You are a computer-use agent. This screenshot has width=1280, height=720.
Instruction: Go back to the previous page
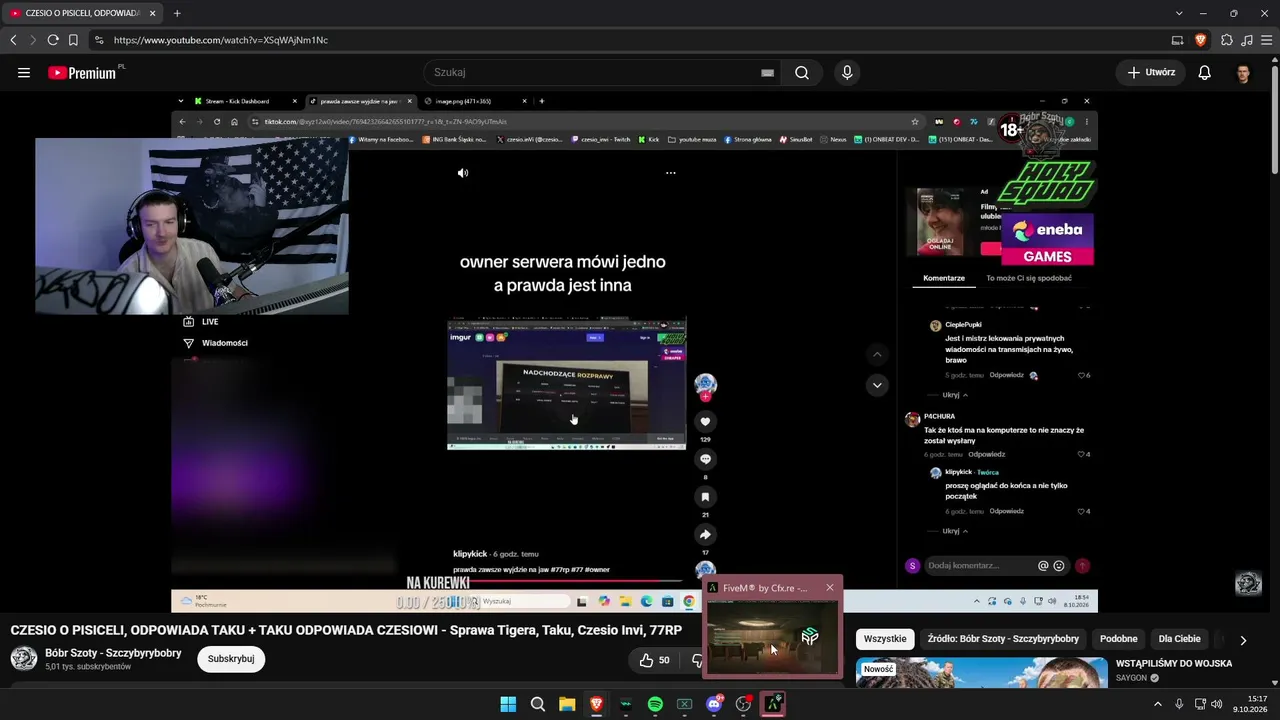coord(13,40)
